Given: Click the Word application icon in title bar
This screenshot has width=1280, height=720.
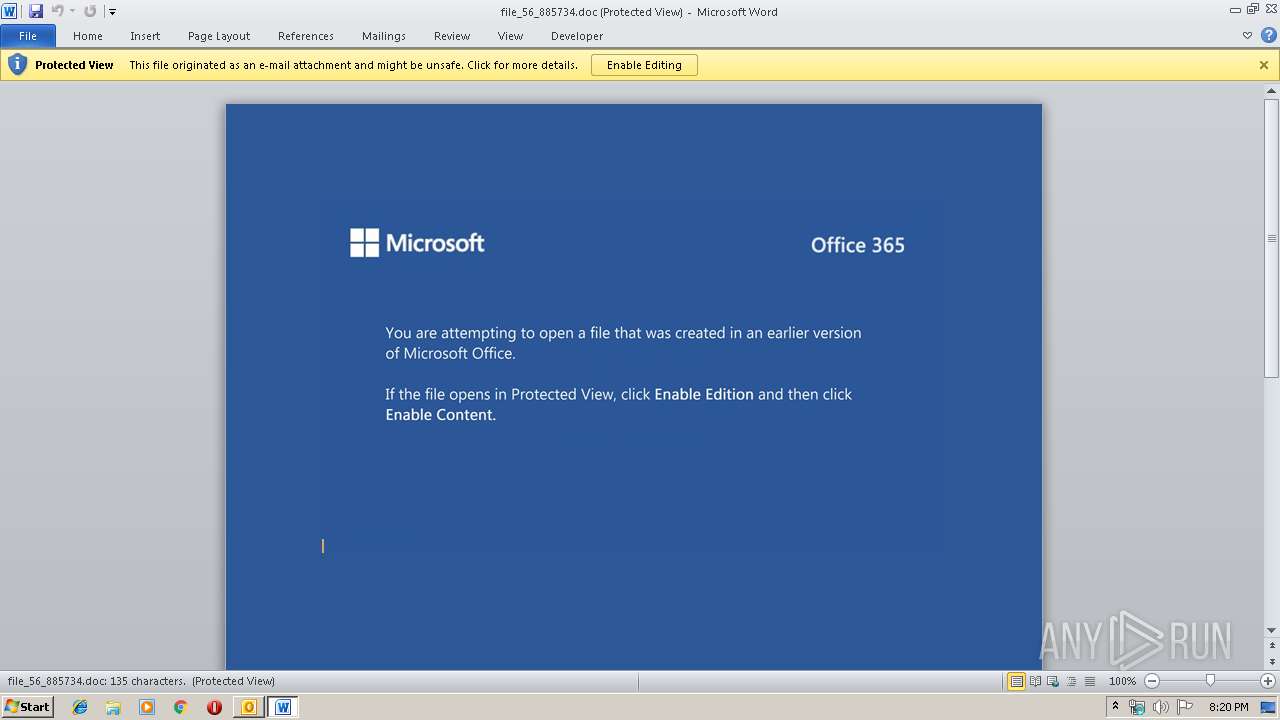Looking at the screenshot, I should tap(9, 11).
